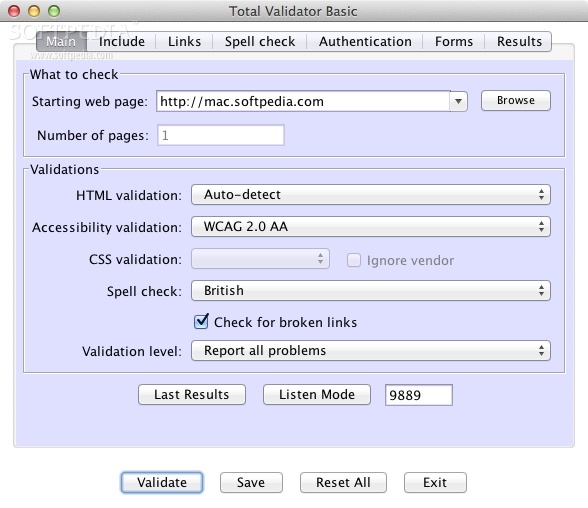The width and height of the screenshot is (588, 508).
Task: Expand the starting web page history dropdown arrow
Action: click(458, 101)
